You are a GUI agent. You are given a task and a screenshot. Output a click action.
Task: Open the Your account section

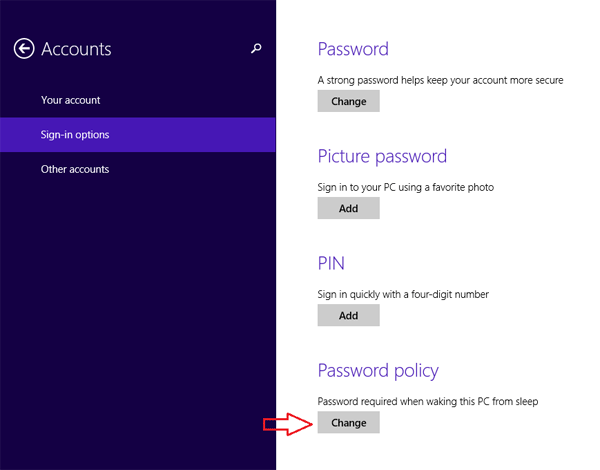[x=70, y=100]
